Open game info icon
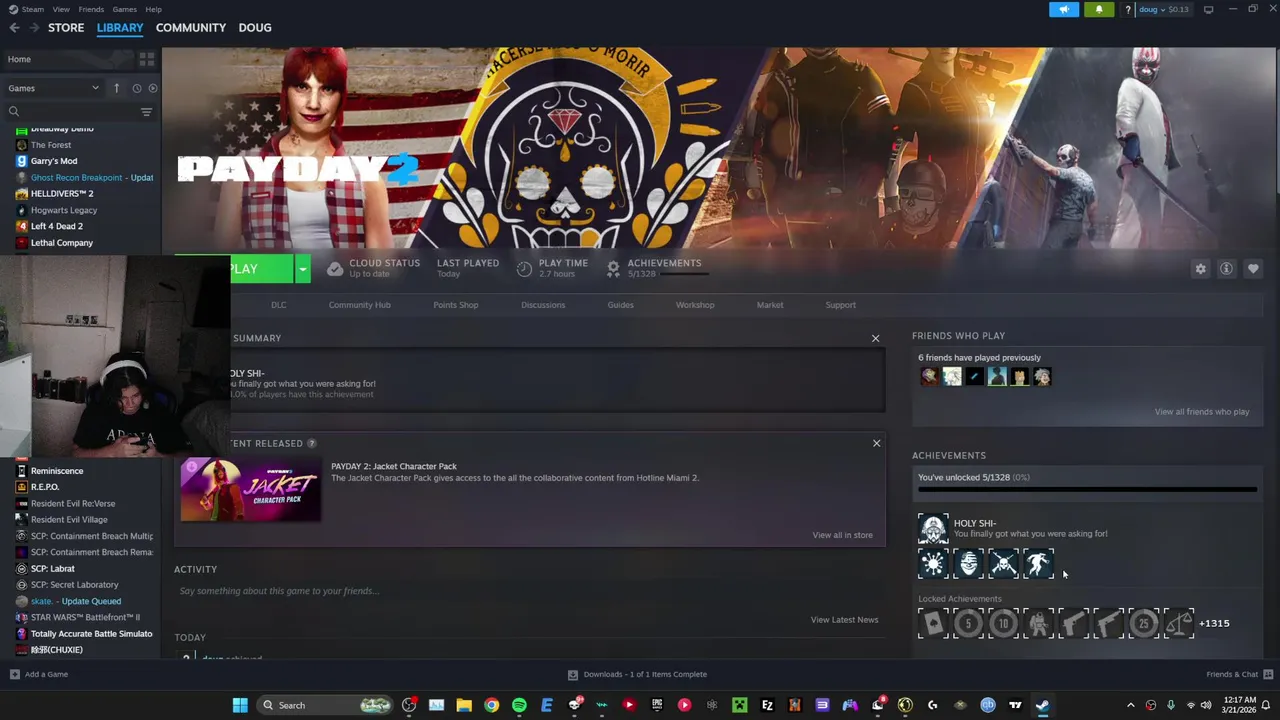 (x=1226, y=269)
